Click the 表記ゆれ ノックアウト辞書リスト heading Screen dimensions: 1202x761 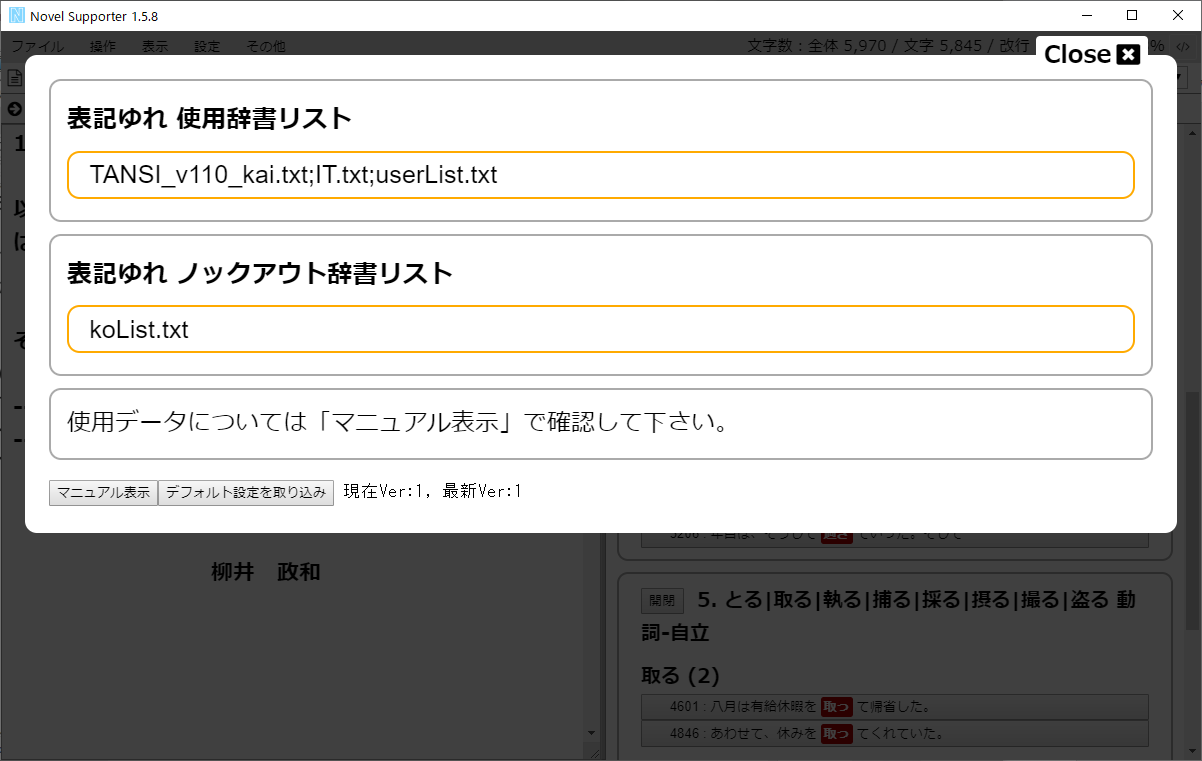tap(260, 272)
